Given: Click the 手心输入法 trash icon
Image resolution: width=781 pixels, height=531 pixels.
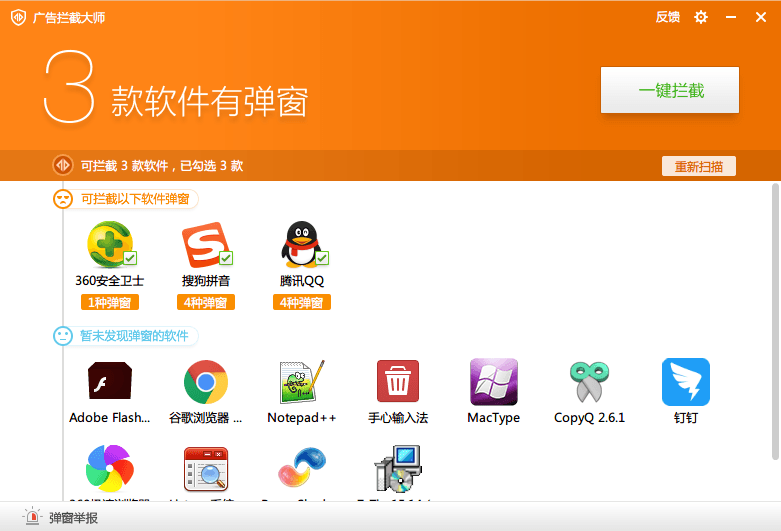Looking at the screenshot, I should tap(397, 381).
